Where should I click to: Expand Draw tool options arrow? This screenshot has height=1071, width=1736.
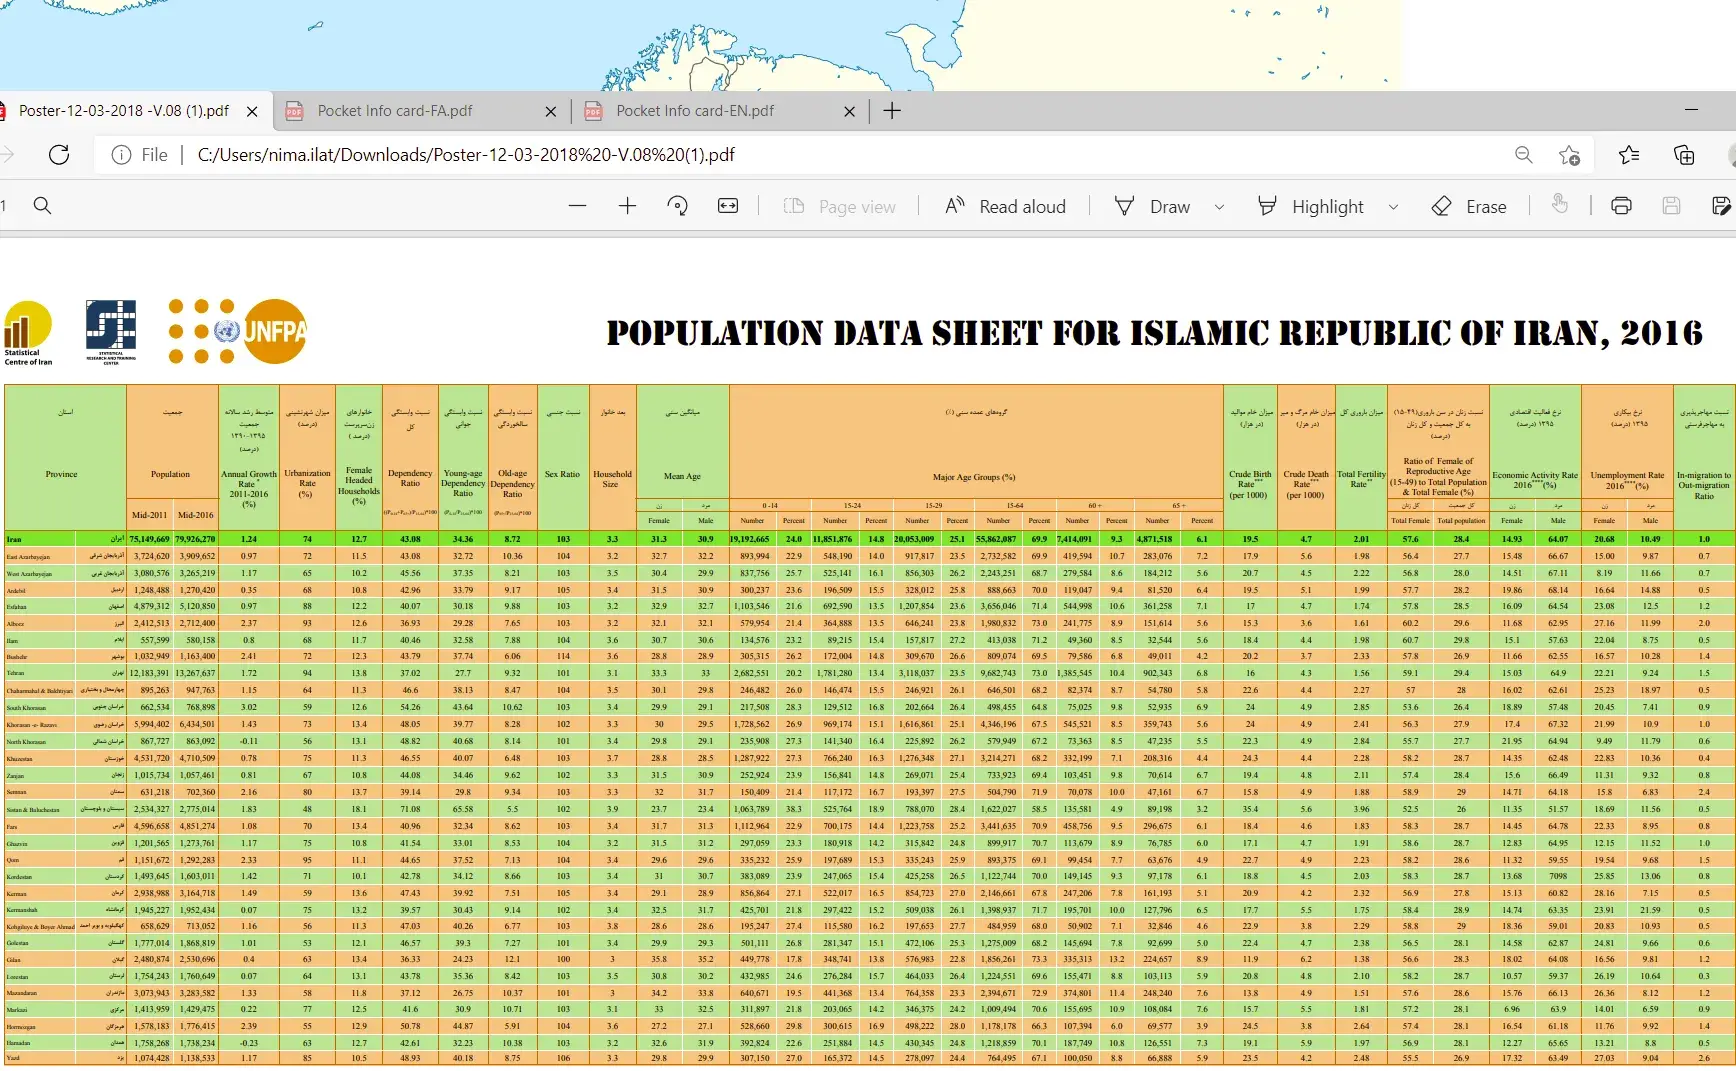click(1219, 207)
